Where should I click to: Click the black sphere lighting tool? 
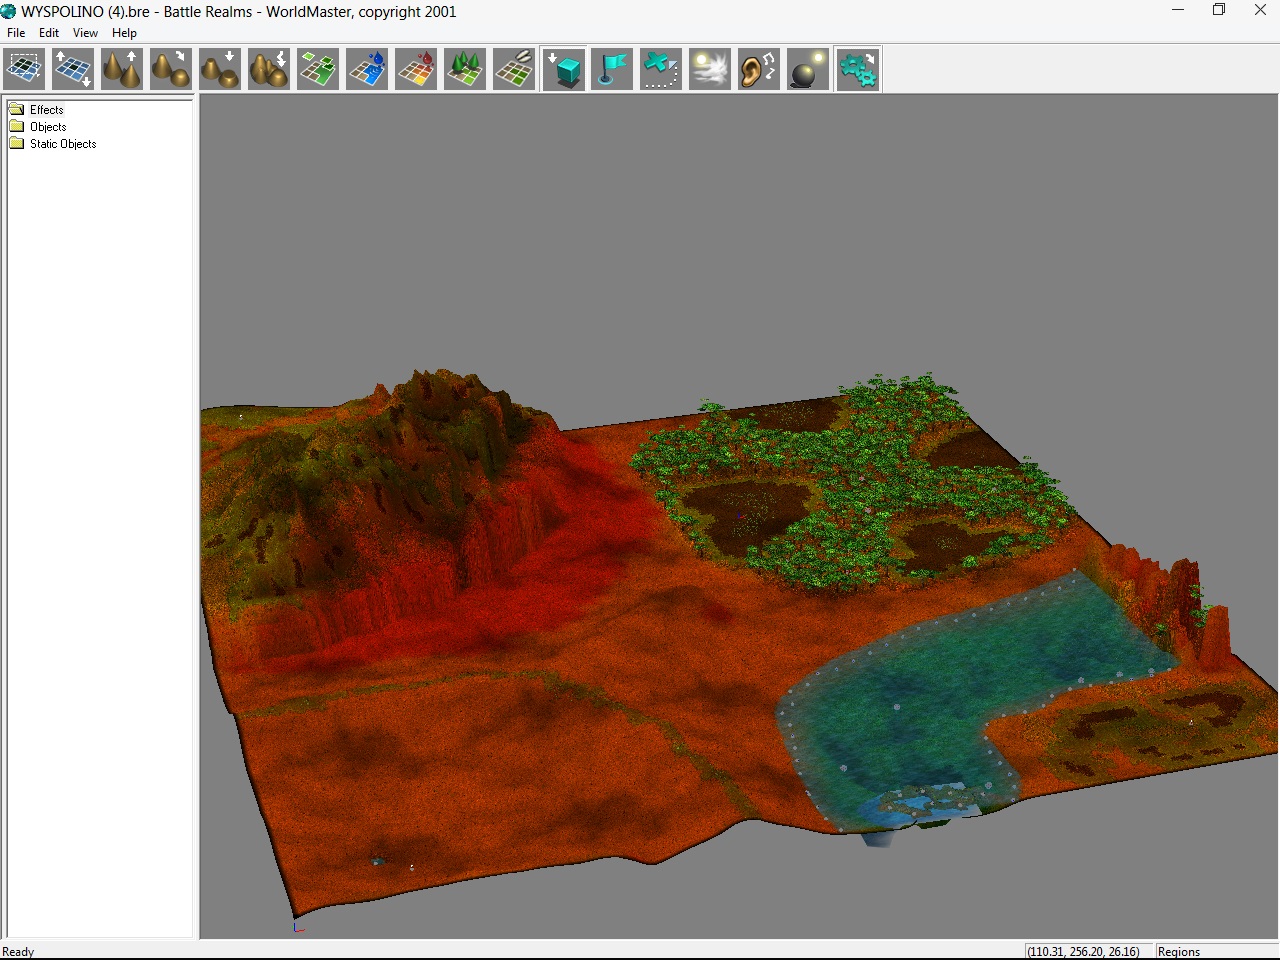tap(808, 70)
